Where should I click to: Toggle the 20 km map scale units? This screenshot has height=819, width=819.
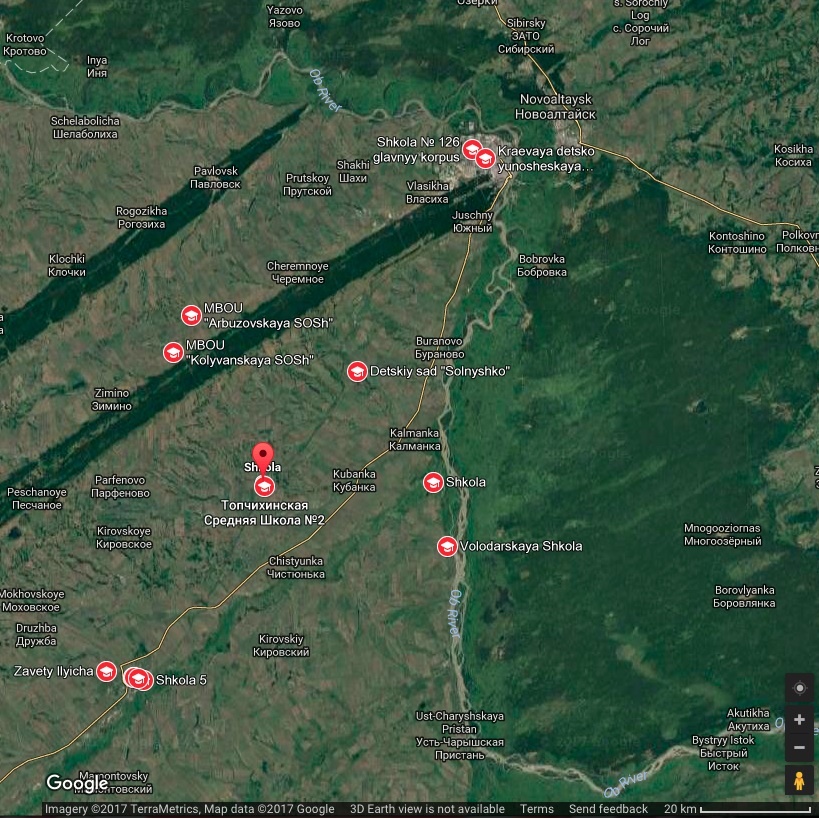(738, 809)
